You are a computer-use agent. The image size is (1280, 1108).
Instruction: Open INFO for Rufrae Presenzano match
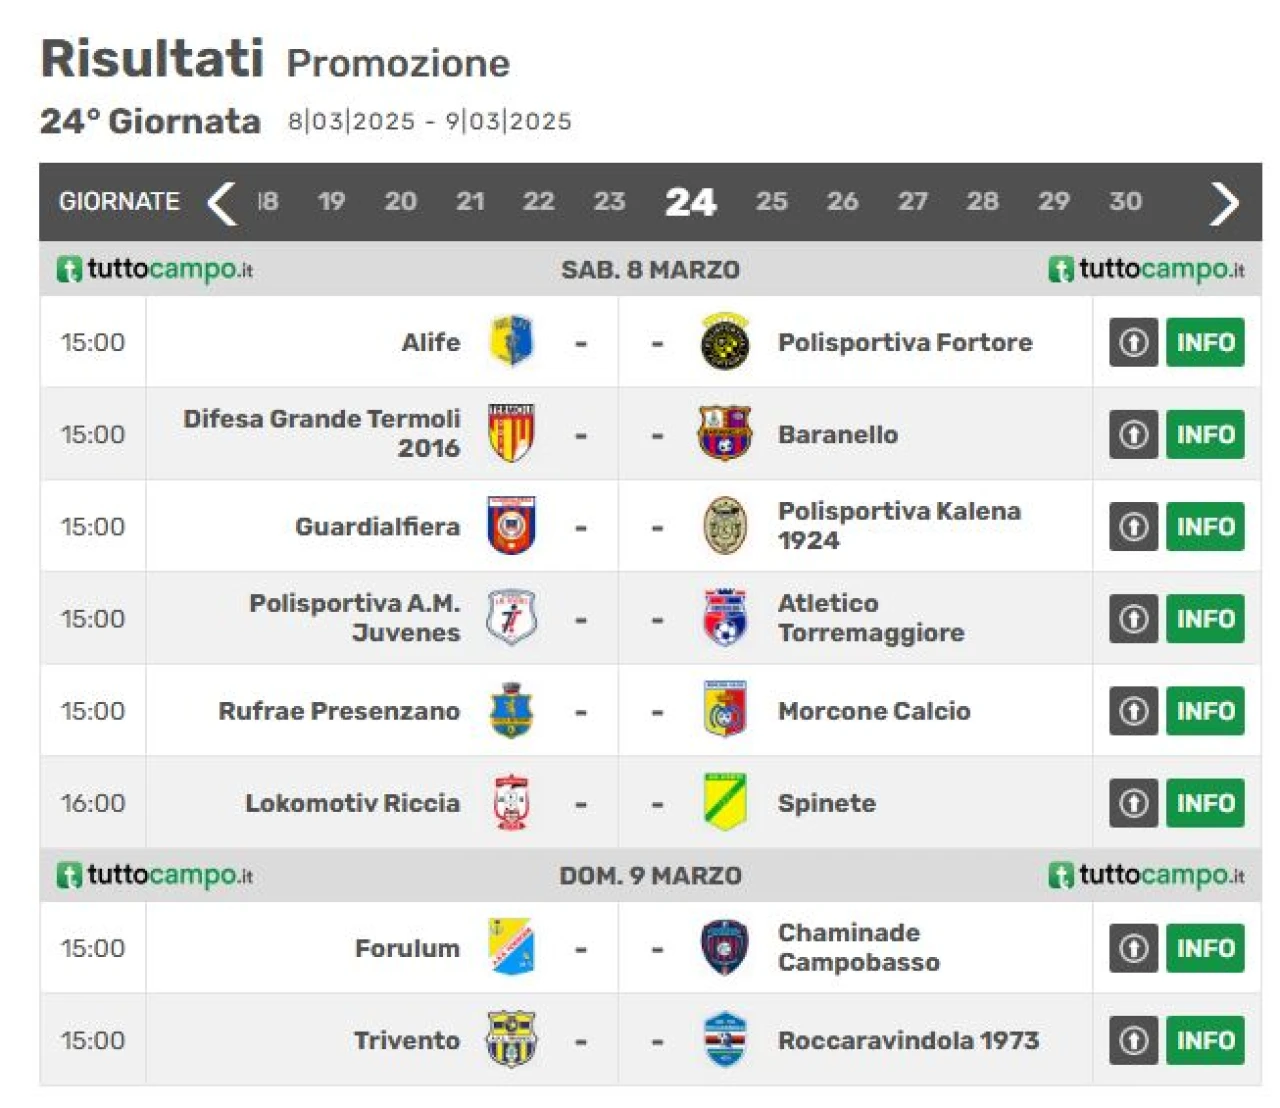(1205, 711)
